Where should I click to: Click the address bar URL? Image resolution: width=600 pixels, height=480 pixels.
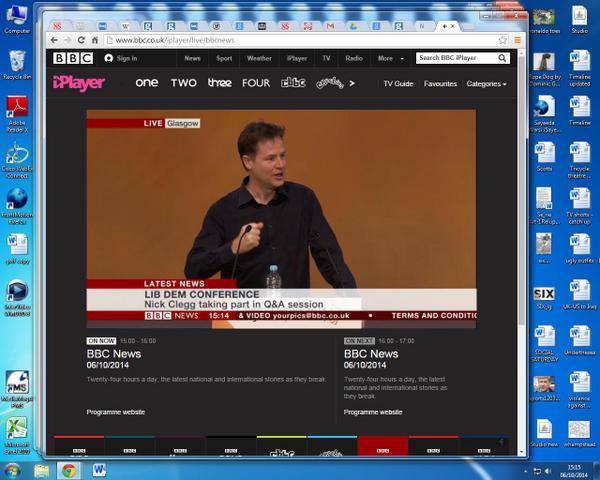click(x=174, y=40)
